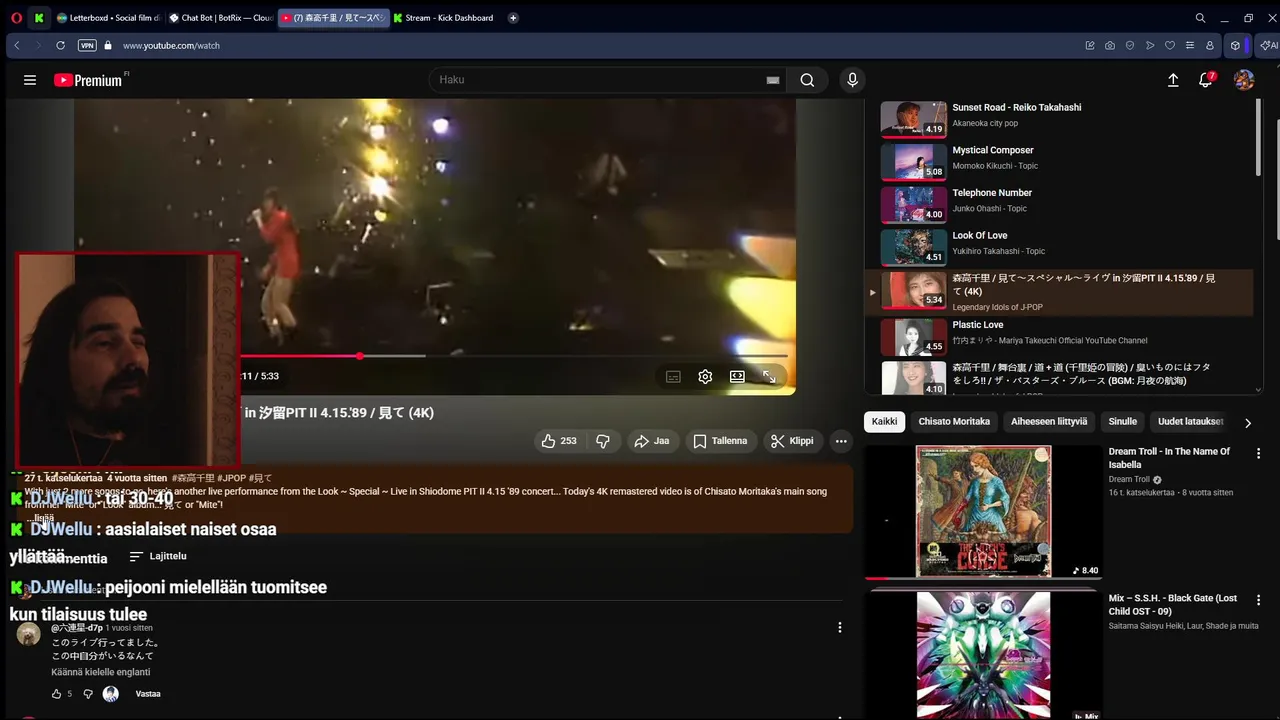The image size is (1280, 720).
Task: Click the site security lock icon
Action: (x=107, y=45)
